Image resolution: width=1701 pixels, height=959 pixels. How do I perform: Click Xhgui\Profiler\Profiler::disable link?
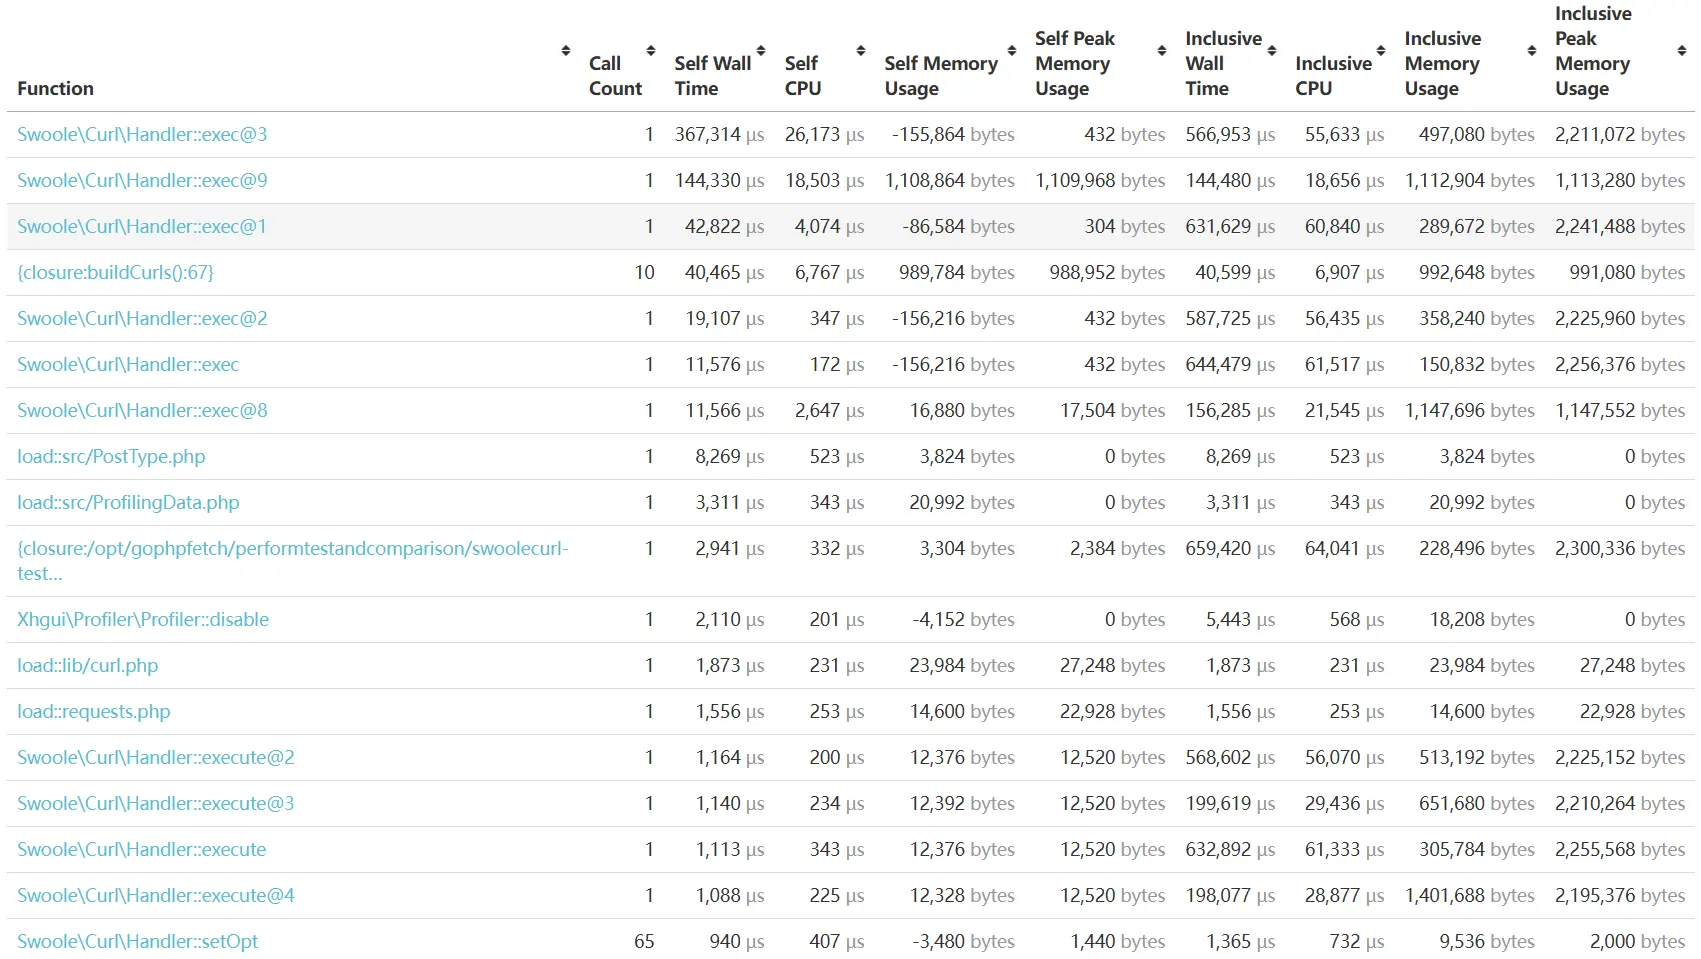click(x=143, y=620)
